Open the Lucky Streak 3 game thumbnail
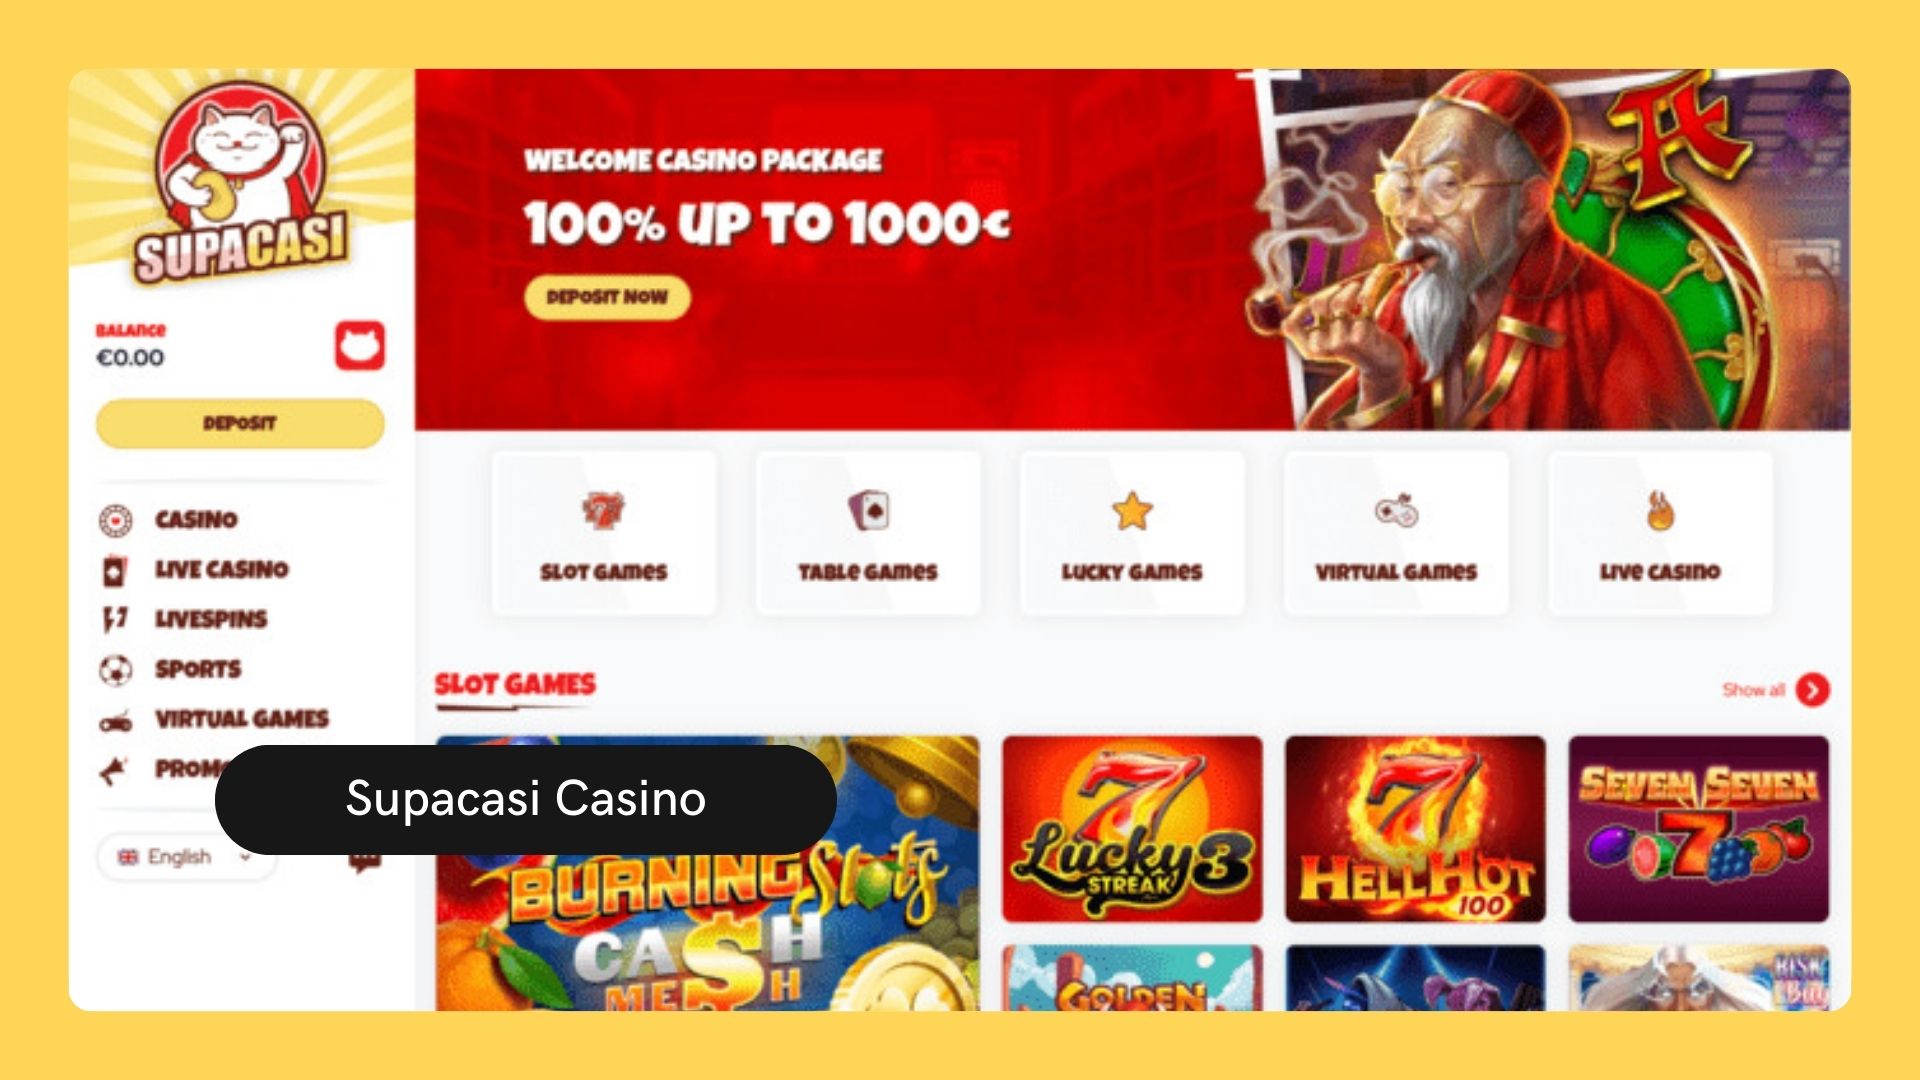 pos(1132,829)
